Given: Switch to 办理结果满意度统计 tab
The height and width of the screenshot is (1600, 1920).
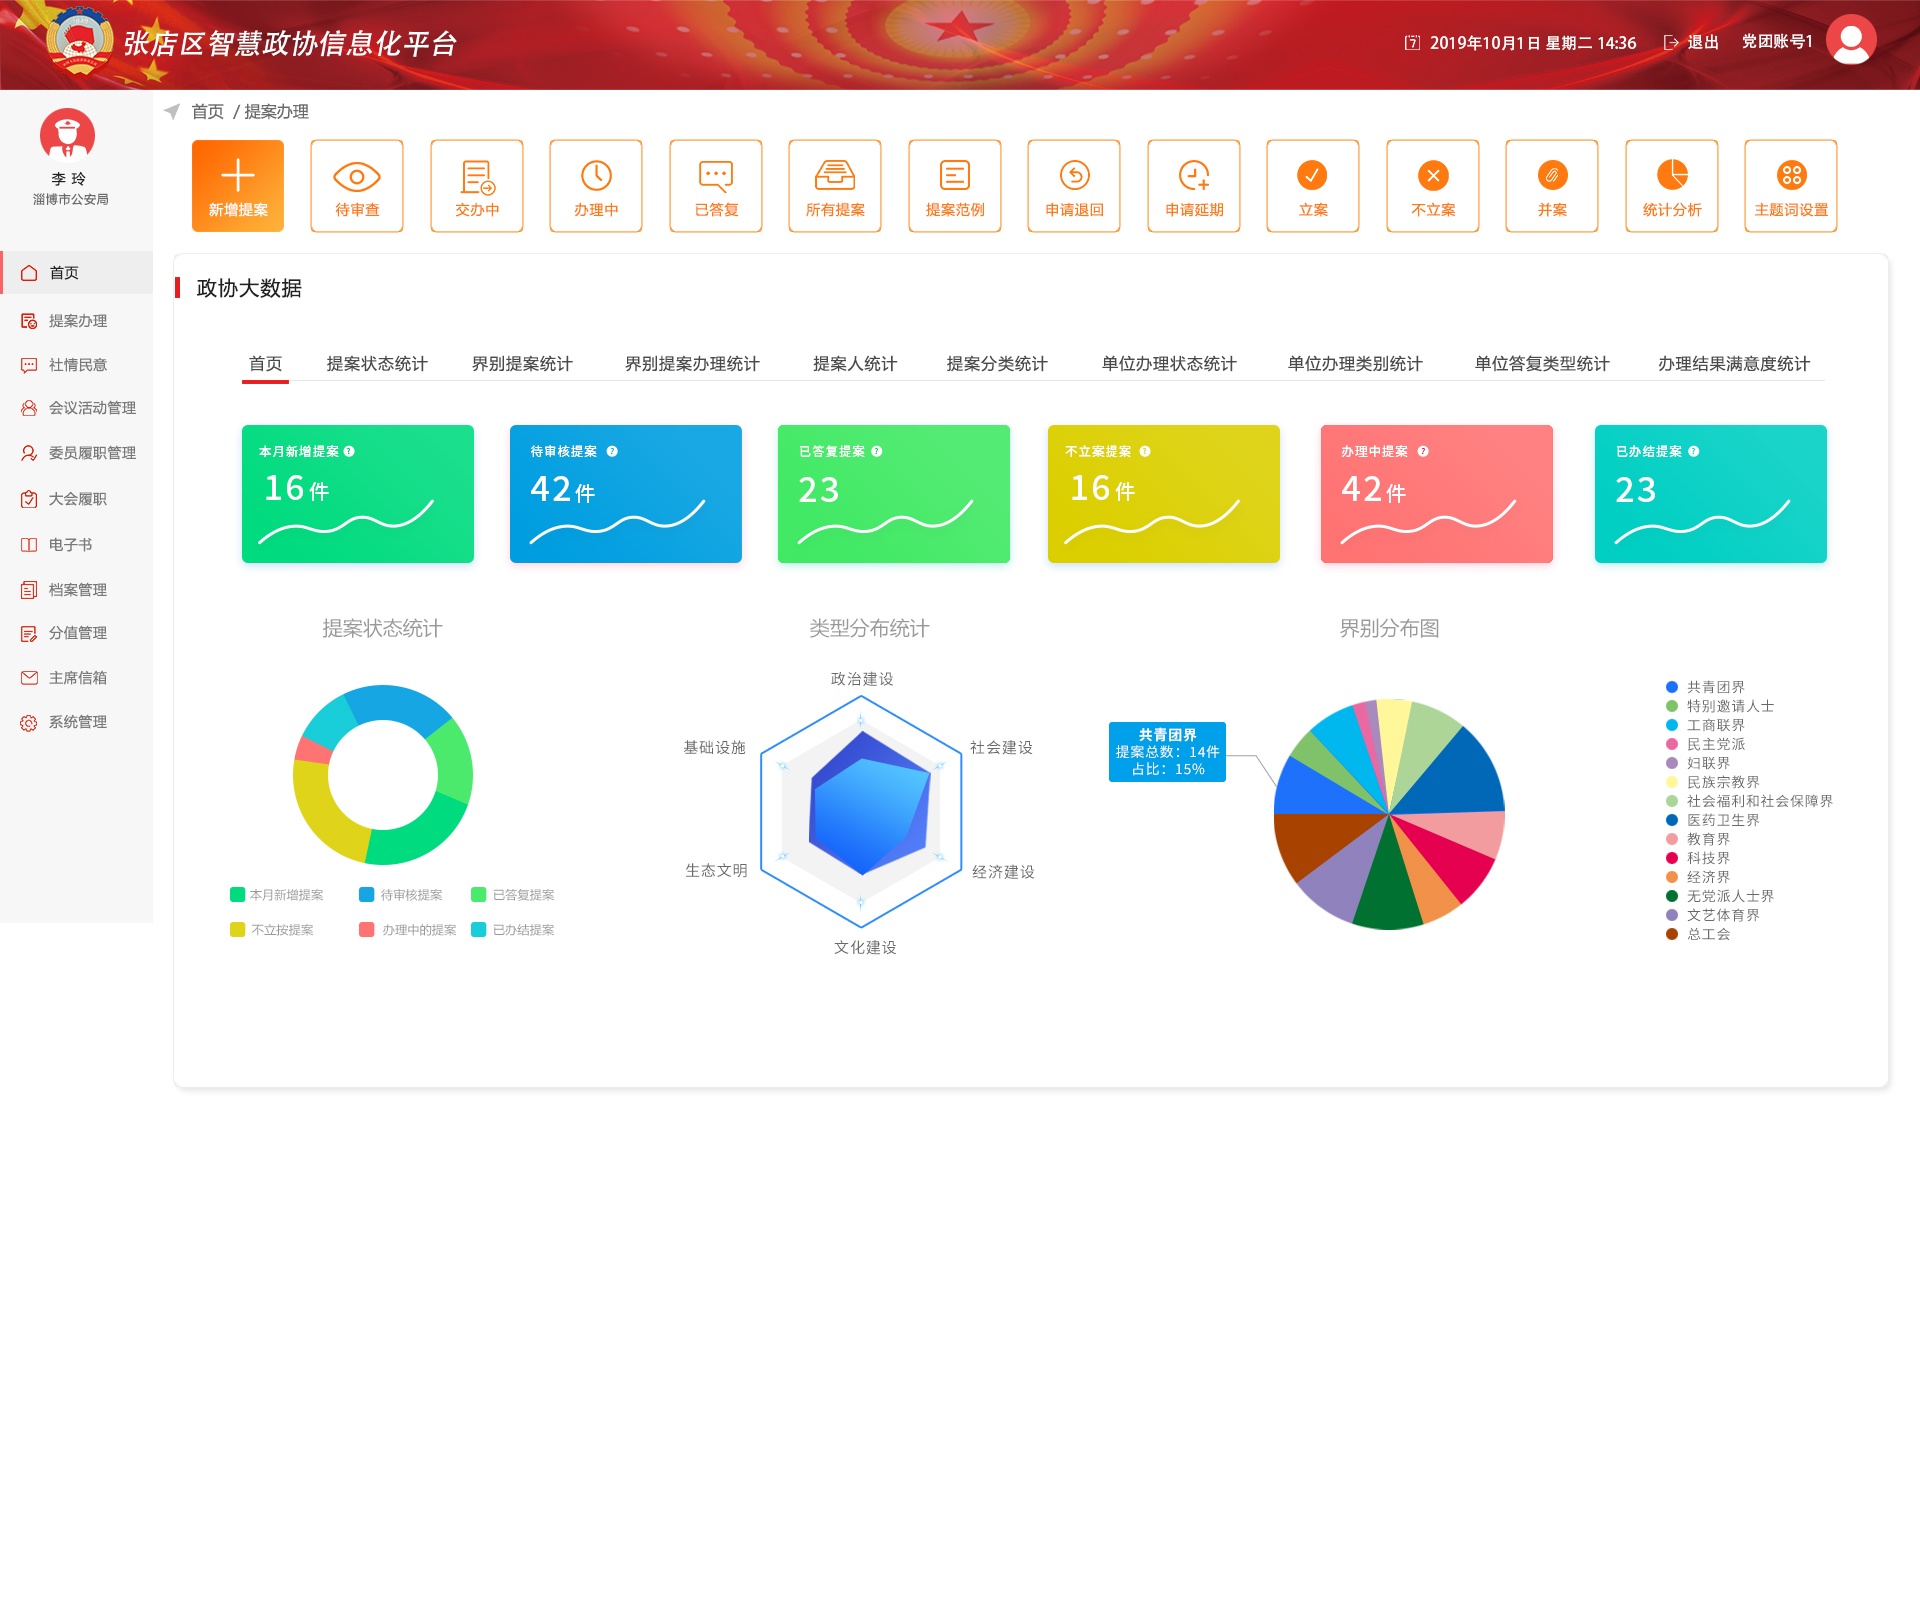Looking at the screenshot, I should point(1733,364).
